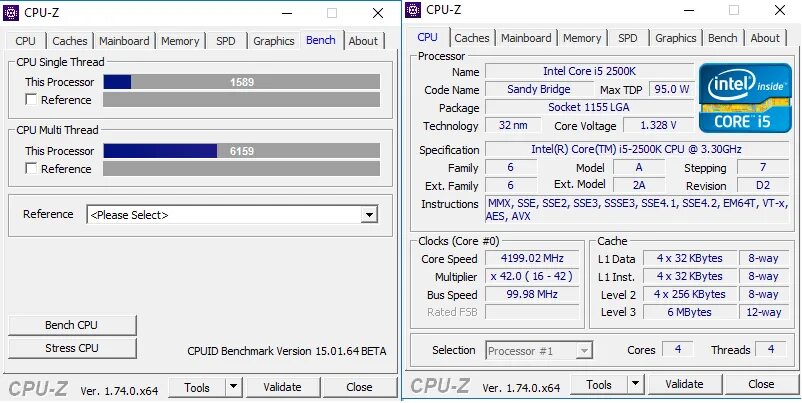Maximize the right CPU-Z window
This screenshot has height=403, width=802.
[734, 10]
